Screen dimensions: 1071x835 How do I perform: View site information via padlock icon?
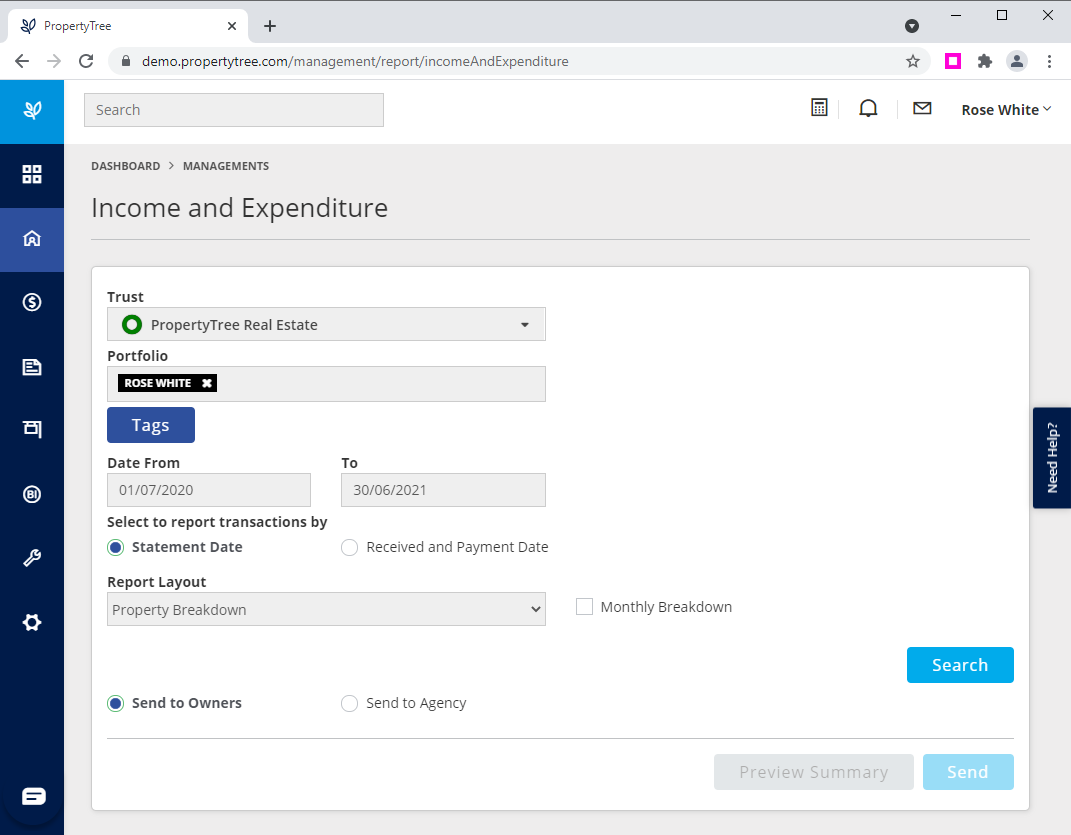(126, 61)
